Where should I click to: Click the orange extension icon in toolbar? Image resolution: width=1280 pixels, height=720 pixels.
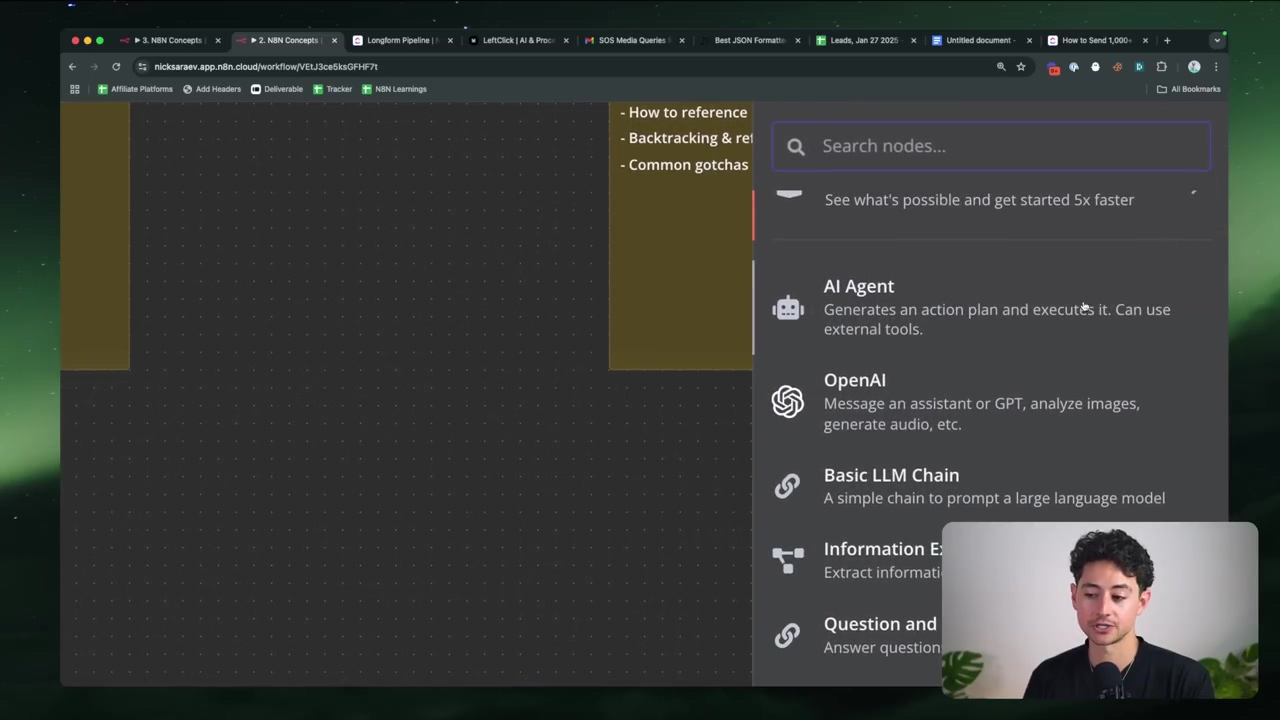(x=1117, y=67)
